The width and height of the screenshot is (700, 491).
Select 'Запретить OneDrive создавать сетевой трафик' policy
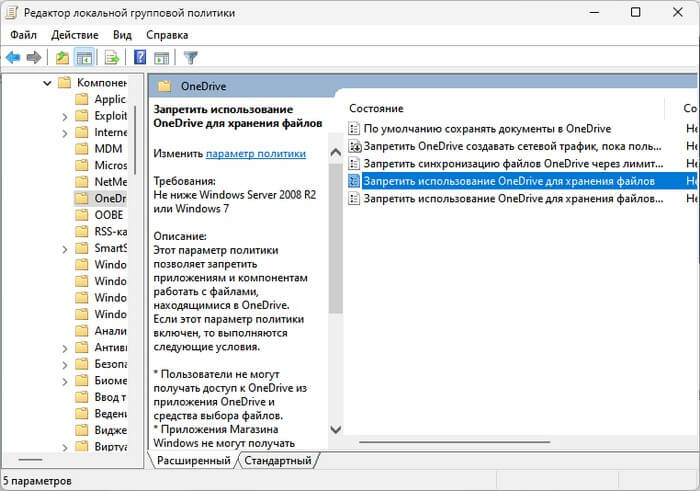pyautogui.click(x=512, y=146)
